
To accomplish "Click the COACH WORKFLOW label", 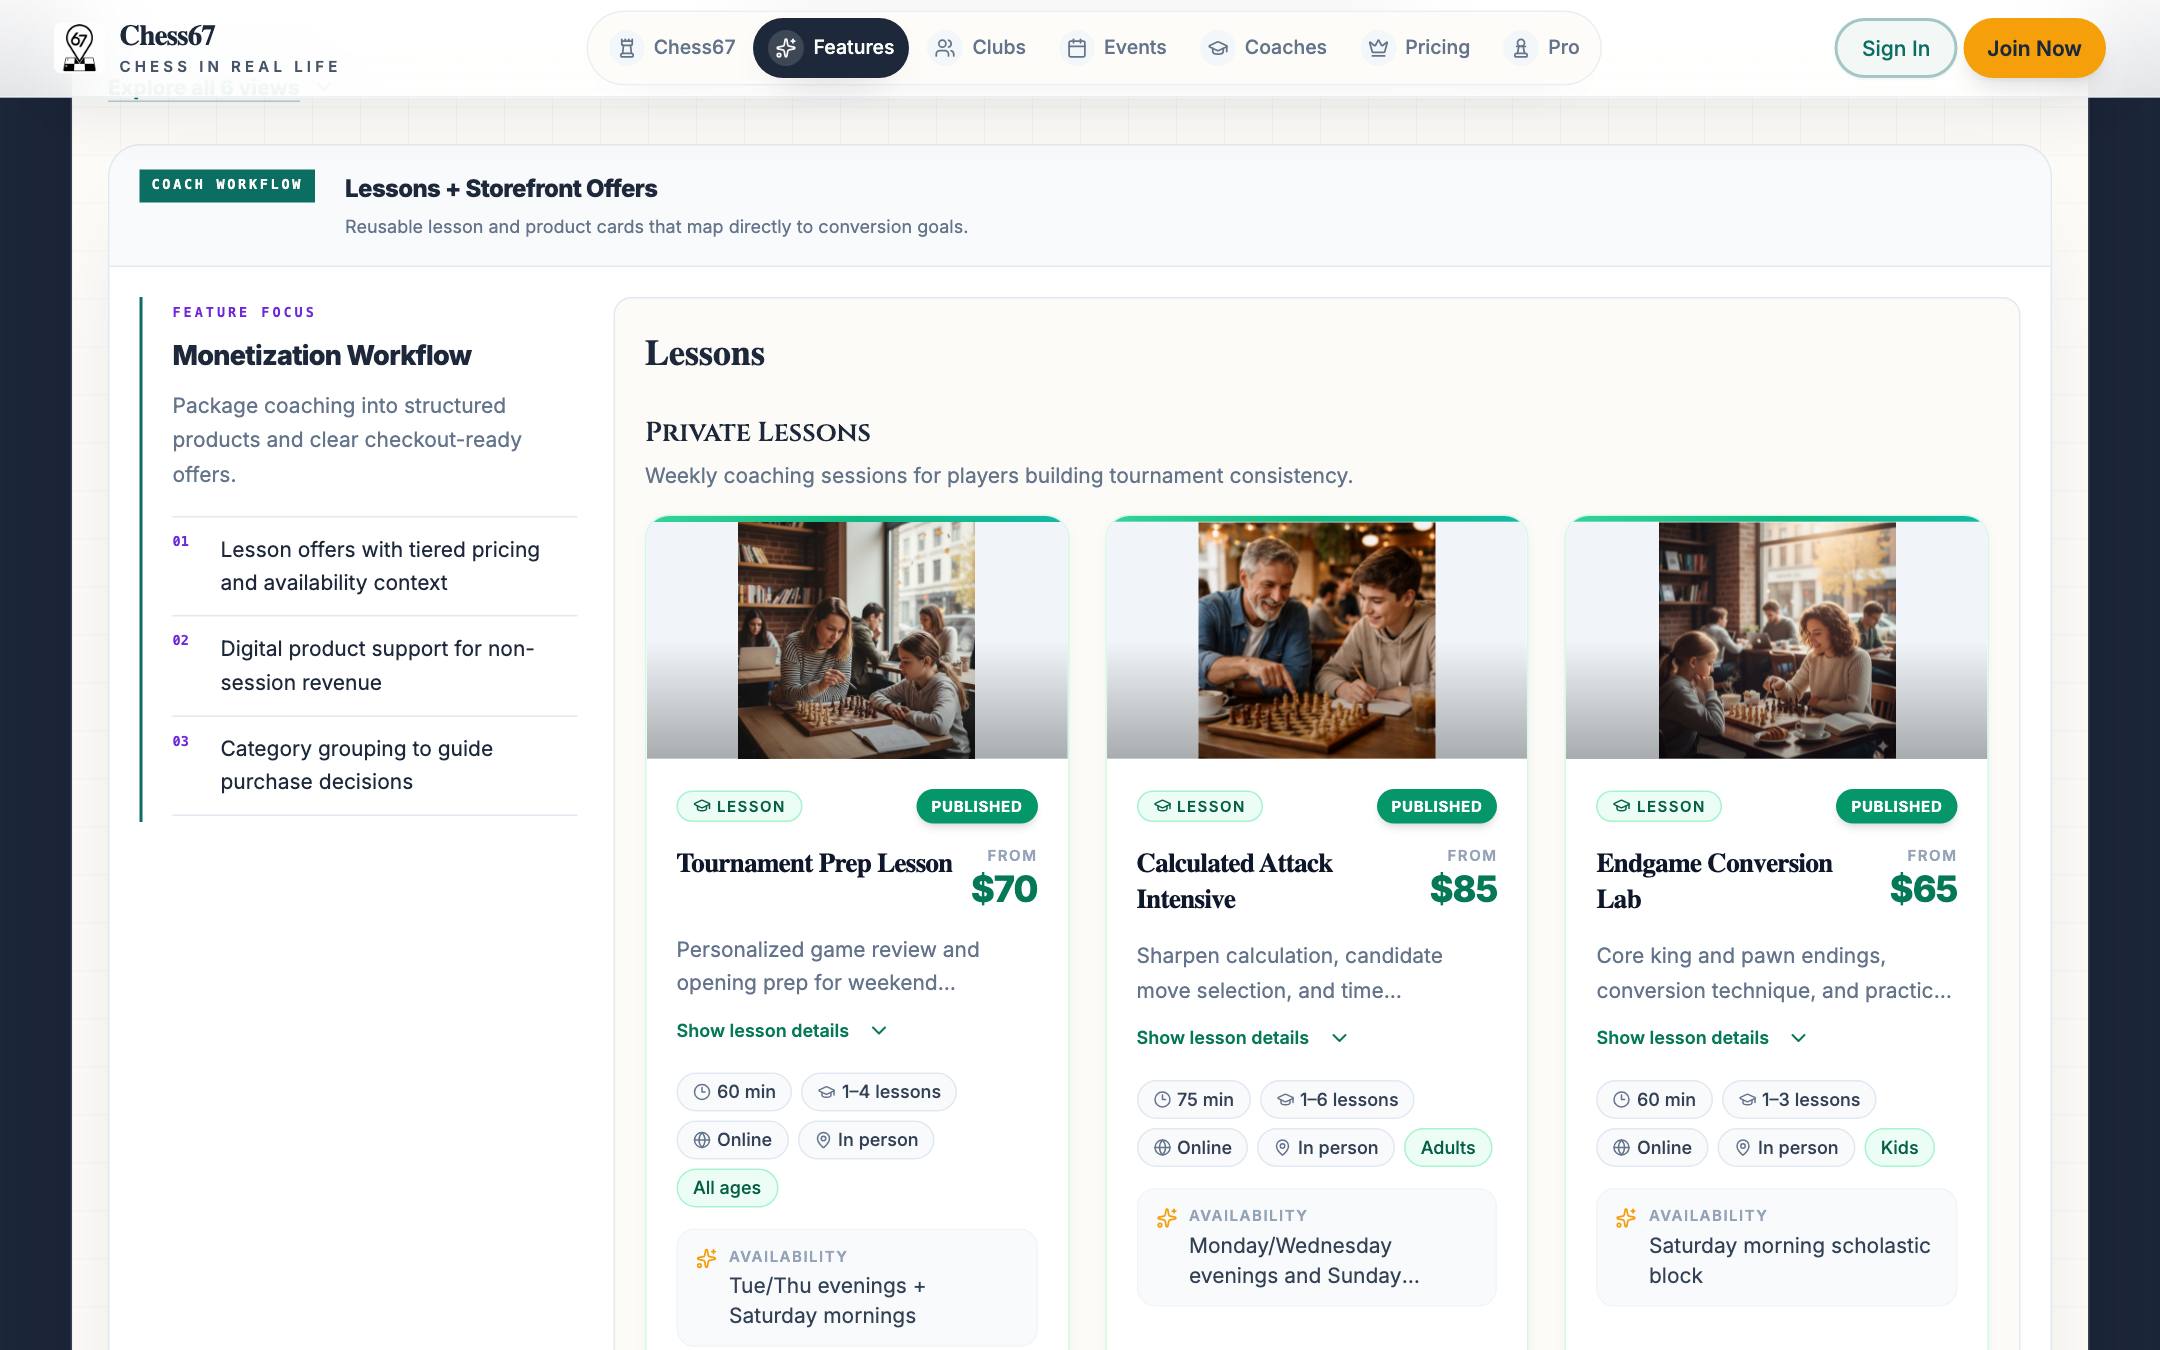I will (227, 185).
